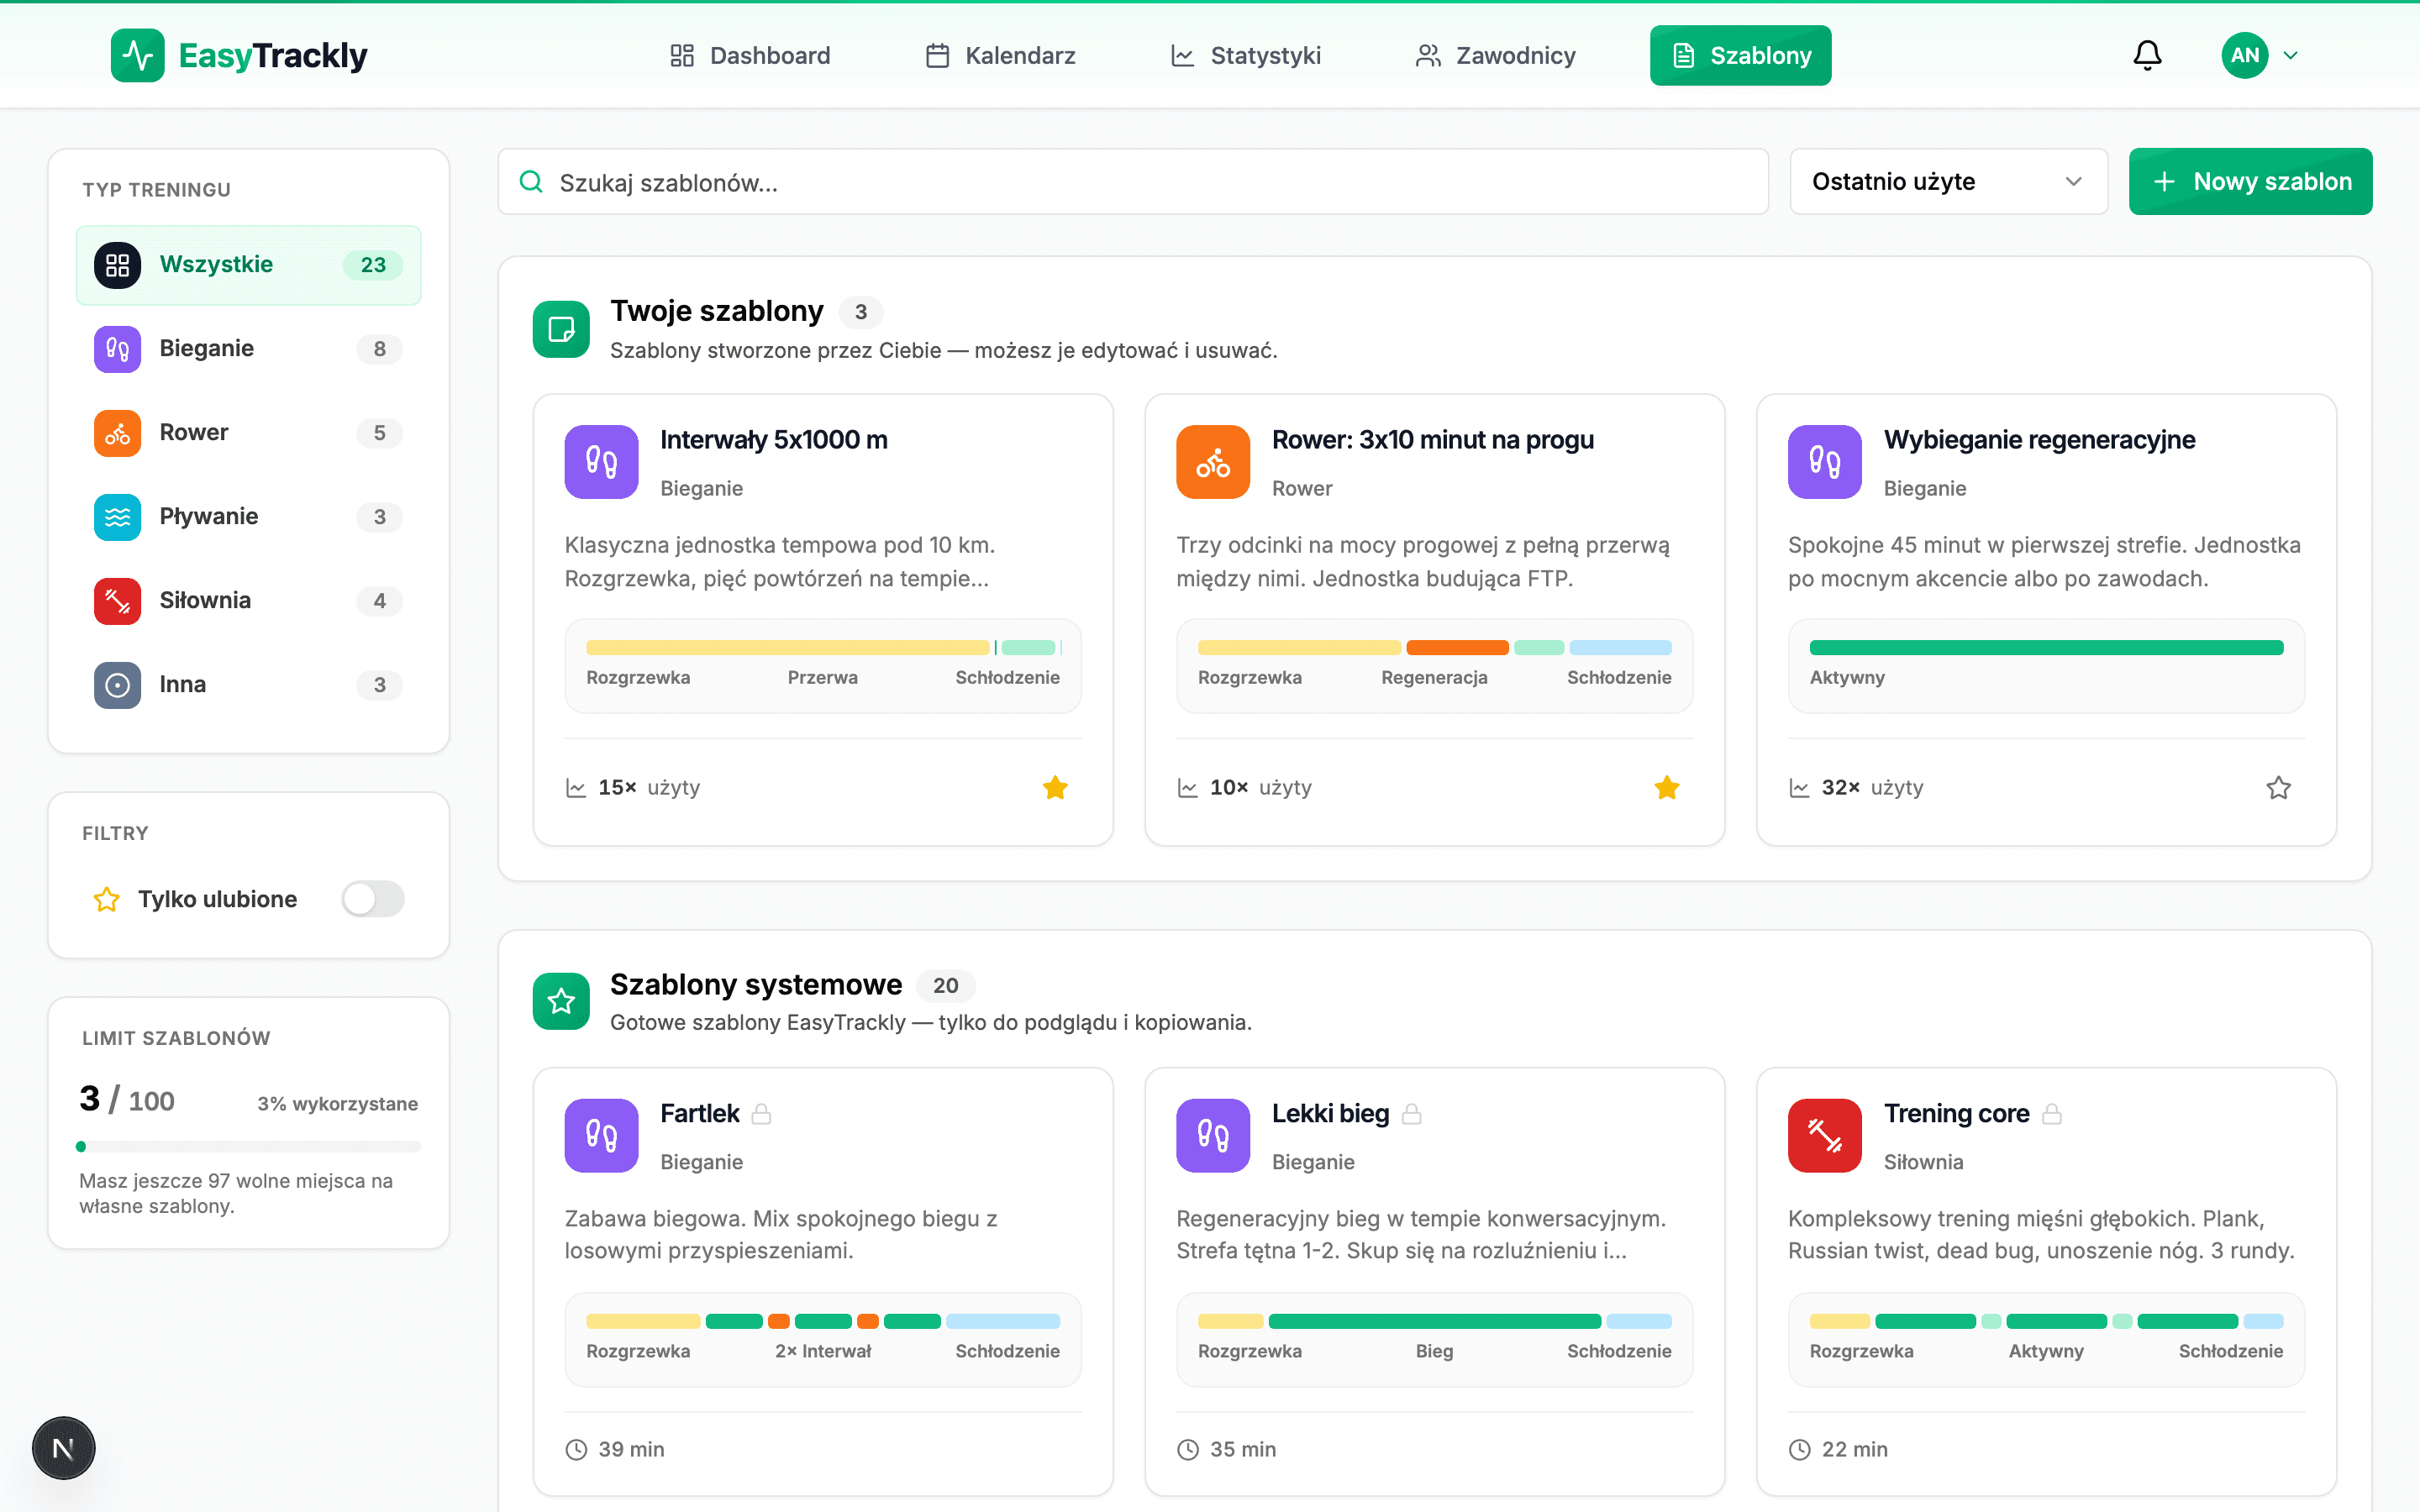Click the 15× użyty usage chart icon
Screen dimensions: 2420x1512
tap(576, 788)
